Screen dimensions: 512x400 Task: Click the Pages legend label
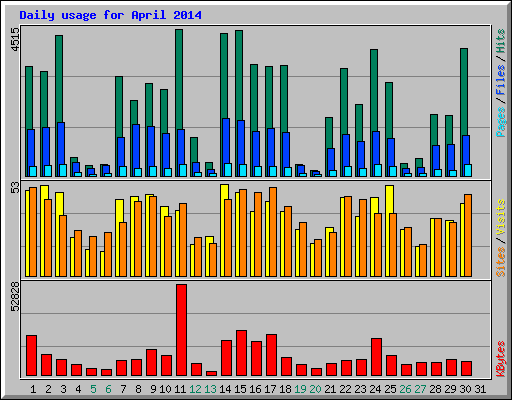click(x=501, y=122)
